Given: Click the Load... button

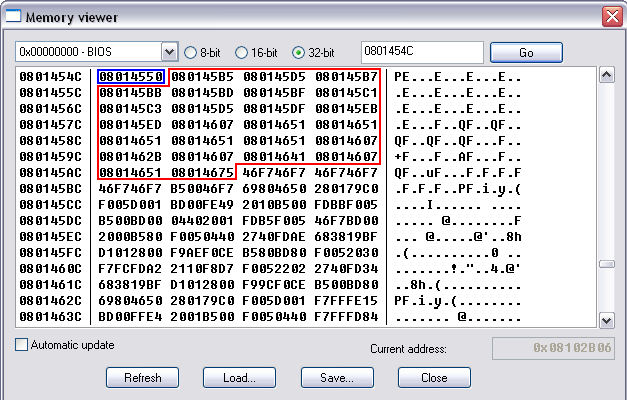Looking at the screenshot, I should point(240,378).
